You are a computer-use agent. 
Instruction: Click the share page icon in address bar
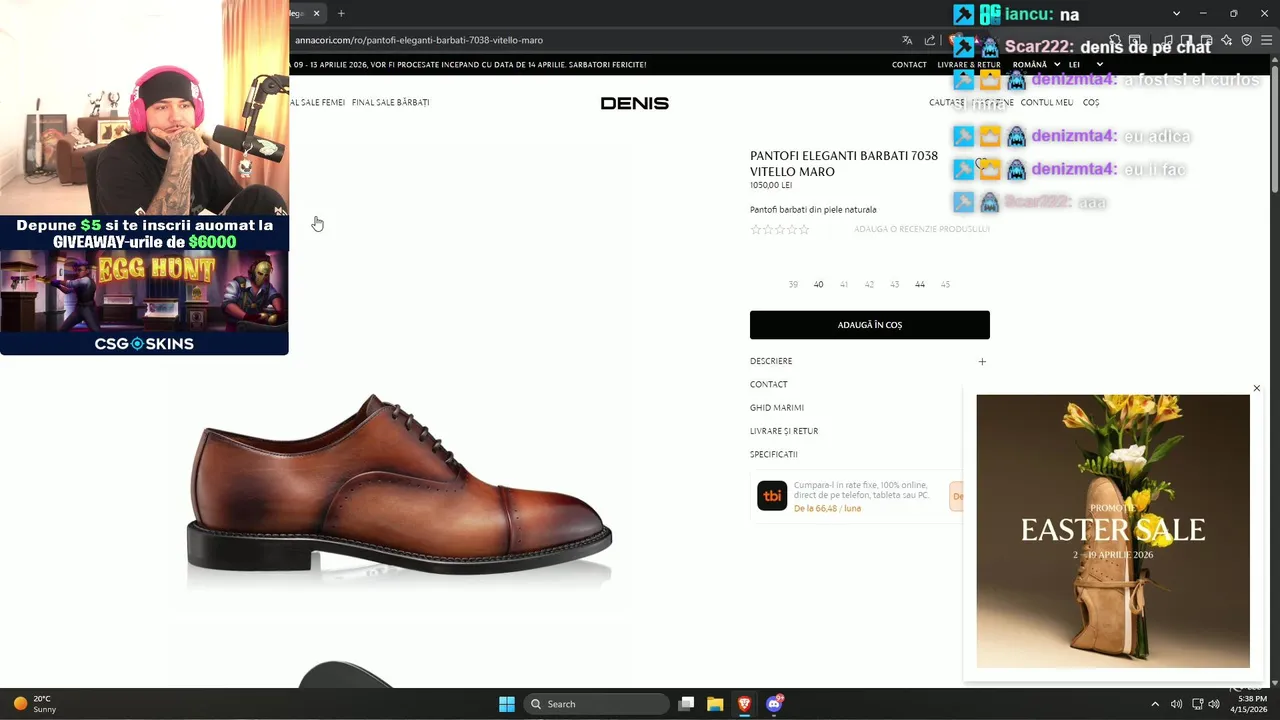coord(930,40)
